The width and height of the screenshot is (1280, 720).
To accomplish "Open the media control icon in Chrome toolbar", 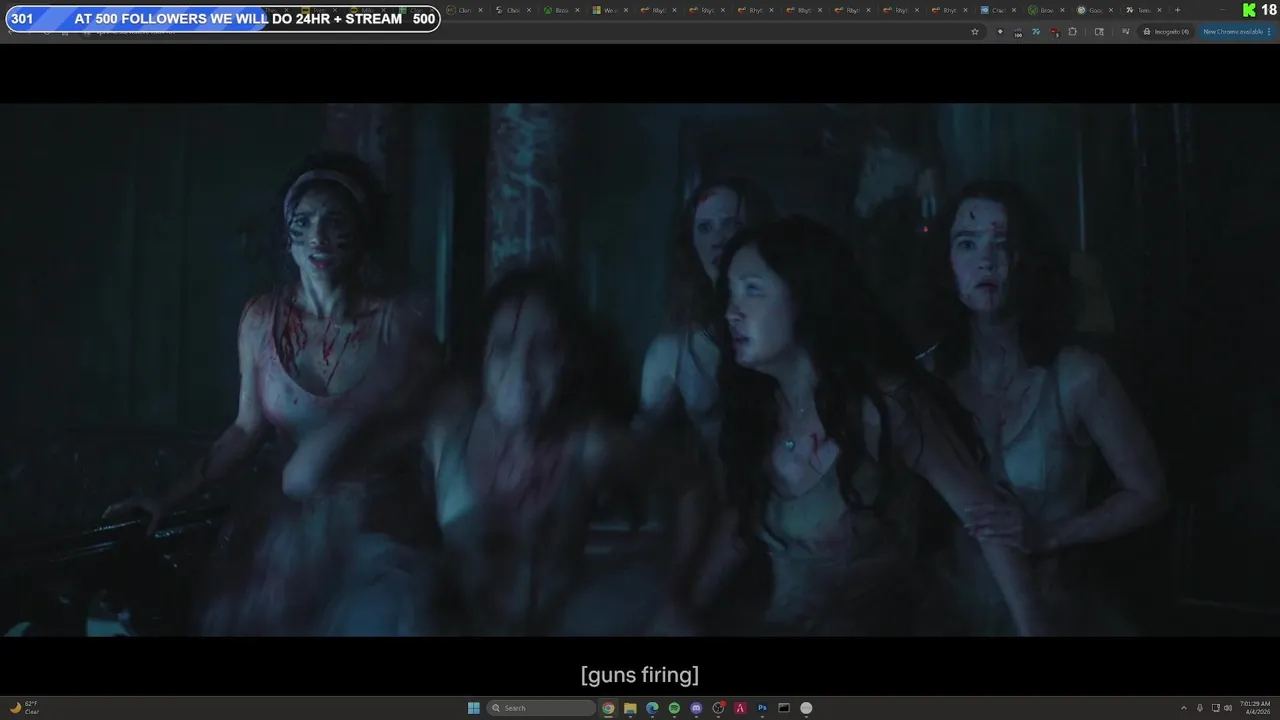I will [x=1125, y=31].
